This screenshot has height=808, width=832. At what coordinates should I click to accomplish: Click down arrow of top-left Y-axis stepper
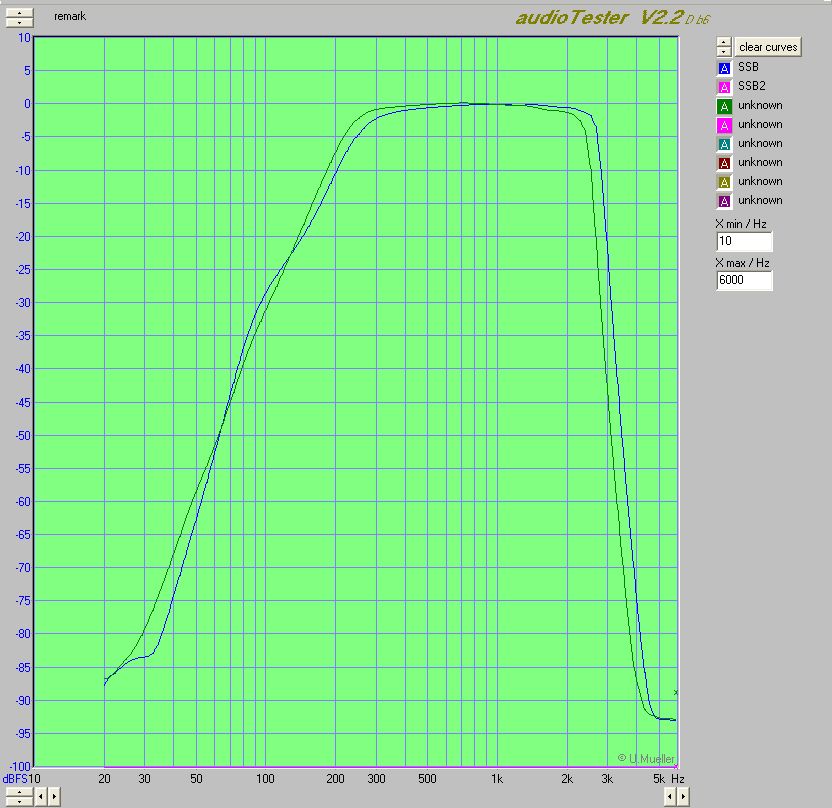tap(18, 22)
